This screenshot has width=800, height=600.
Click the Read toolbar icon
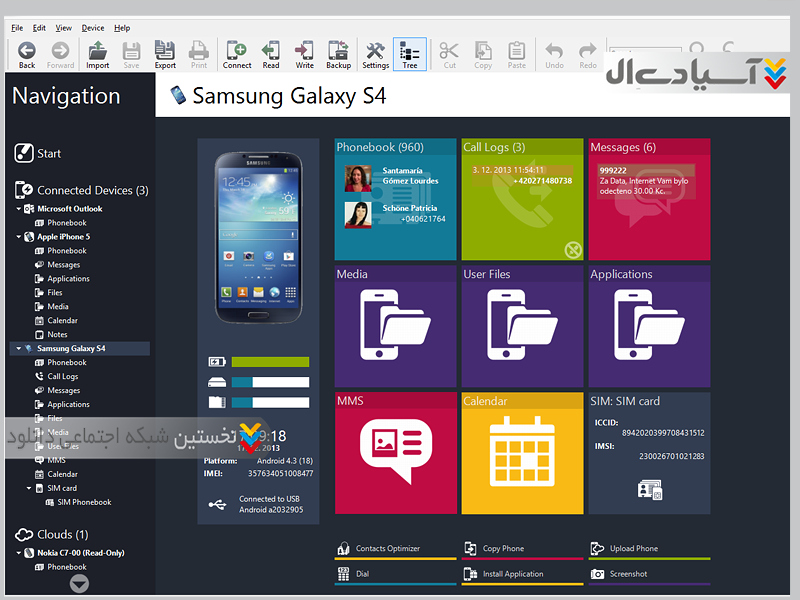271,54
